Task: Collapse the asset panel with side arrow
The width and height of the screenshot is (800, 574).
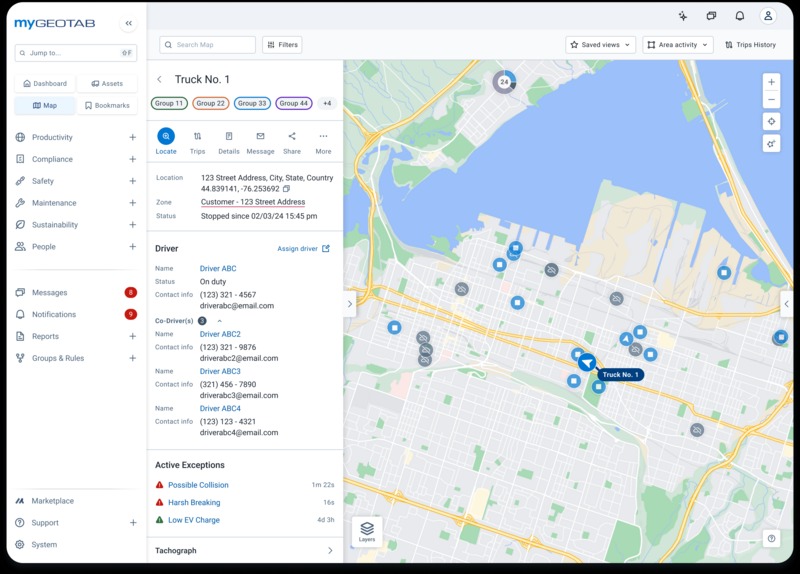Action: [x=349, y=304]
